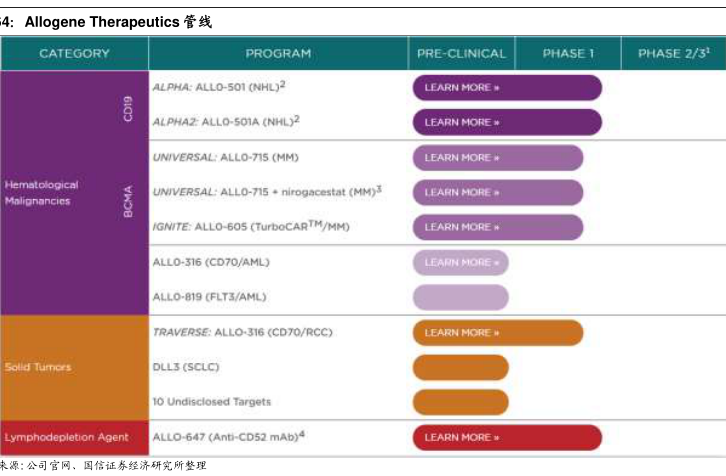Click the Hematological Malignancies category label

[42, 192]
